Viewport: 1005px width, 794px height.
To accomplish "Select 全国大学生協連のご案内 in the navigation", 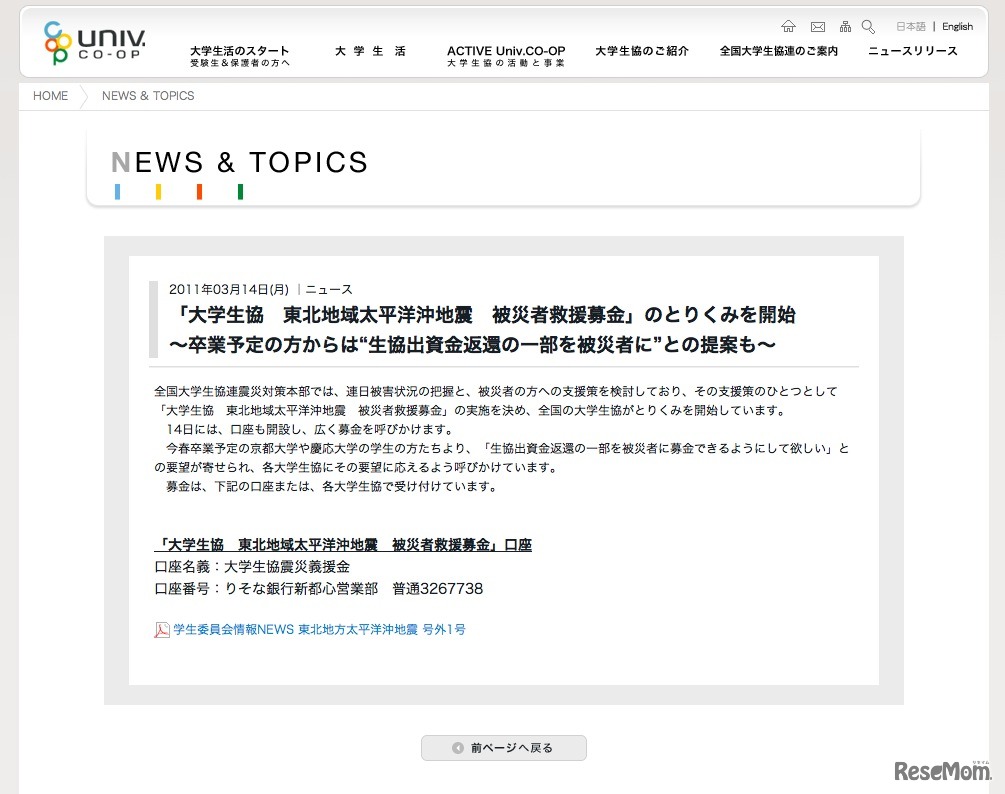I will (776, 49).
